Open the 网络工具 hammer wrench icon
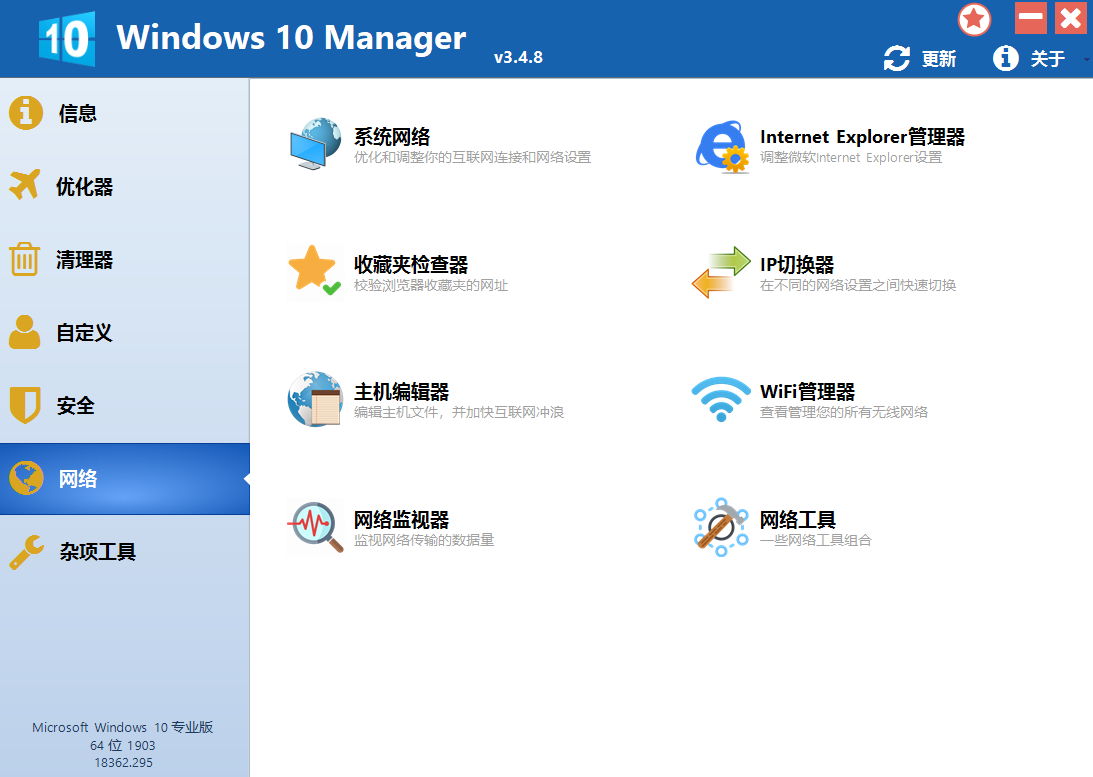Viewport: 1093px width, 777px height. click(x=721, y=527)
